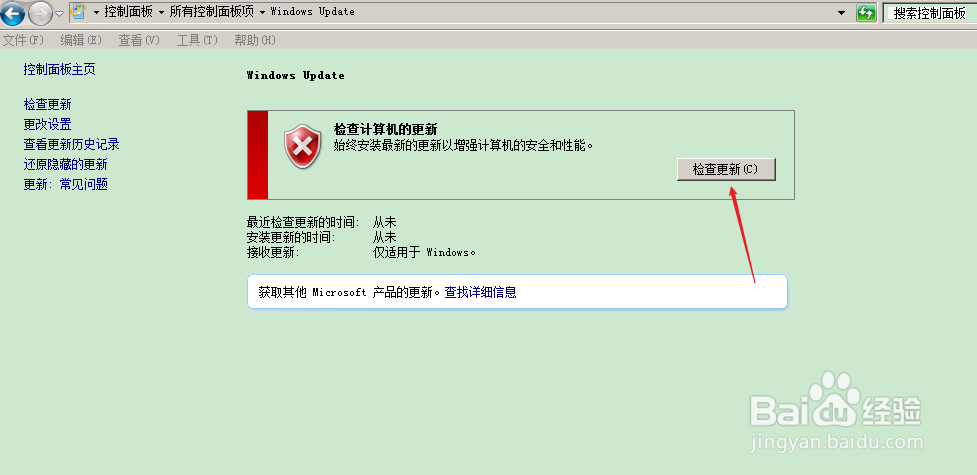The height and width of the screenshot is (475, 977).
Task: Click the green refresh icon
Action: pos(866,13)
